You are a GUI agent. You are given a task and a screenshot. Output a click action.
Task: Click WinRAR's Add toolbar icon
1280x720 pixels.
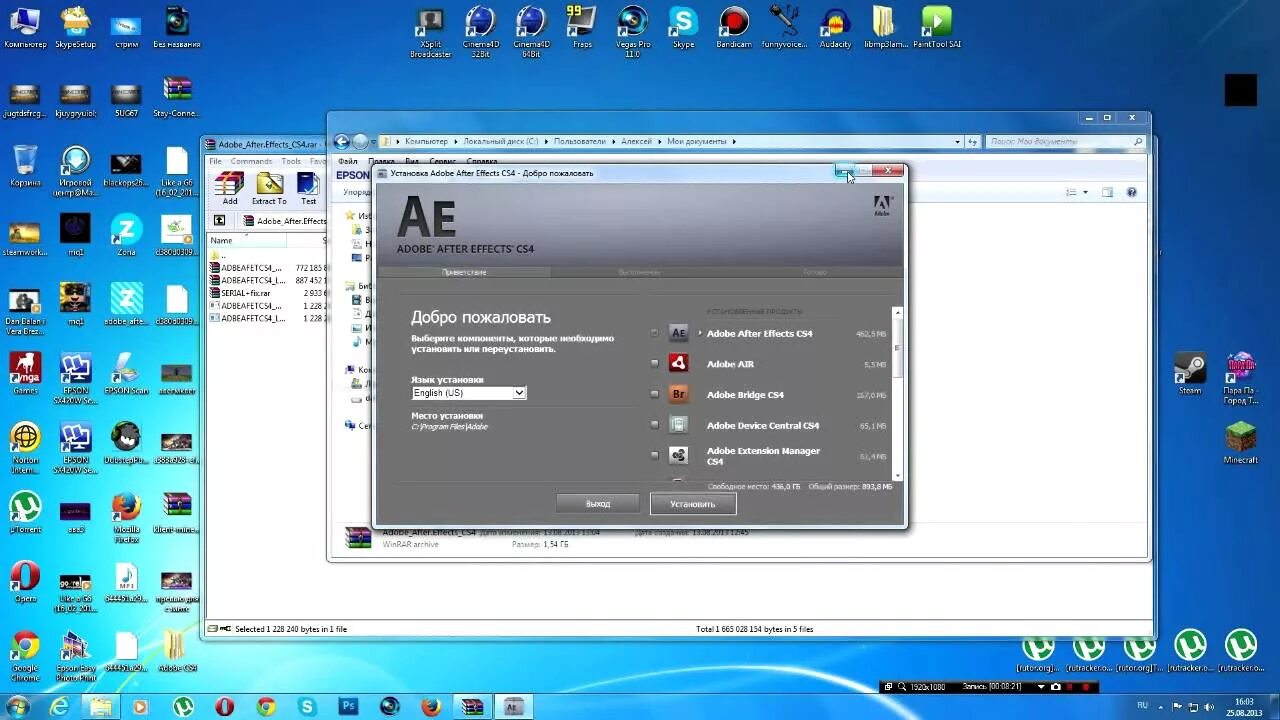[230, 188]
